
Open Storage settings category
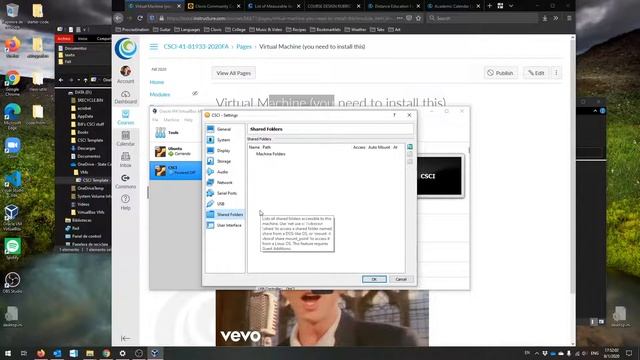click(x=224, y=161)
